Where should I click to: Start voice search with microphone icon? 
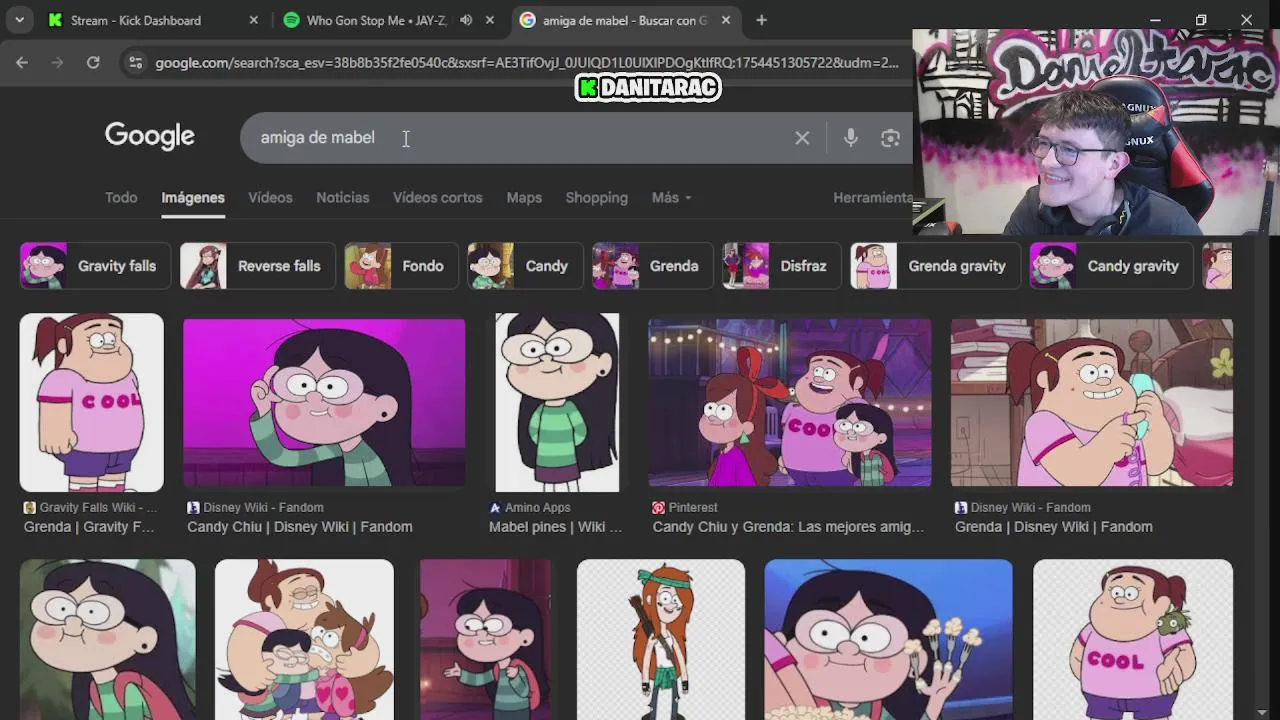850,138
